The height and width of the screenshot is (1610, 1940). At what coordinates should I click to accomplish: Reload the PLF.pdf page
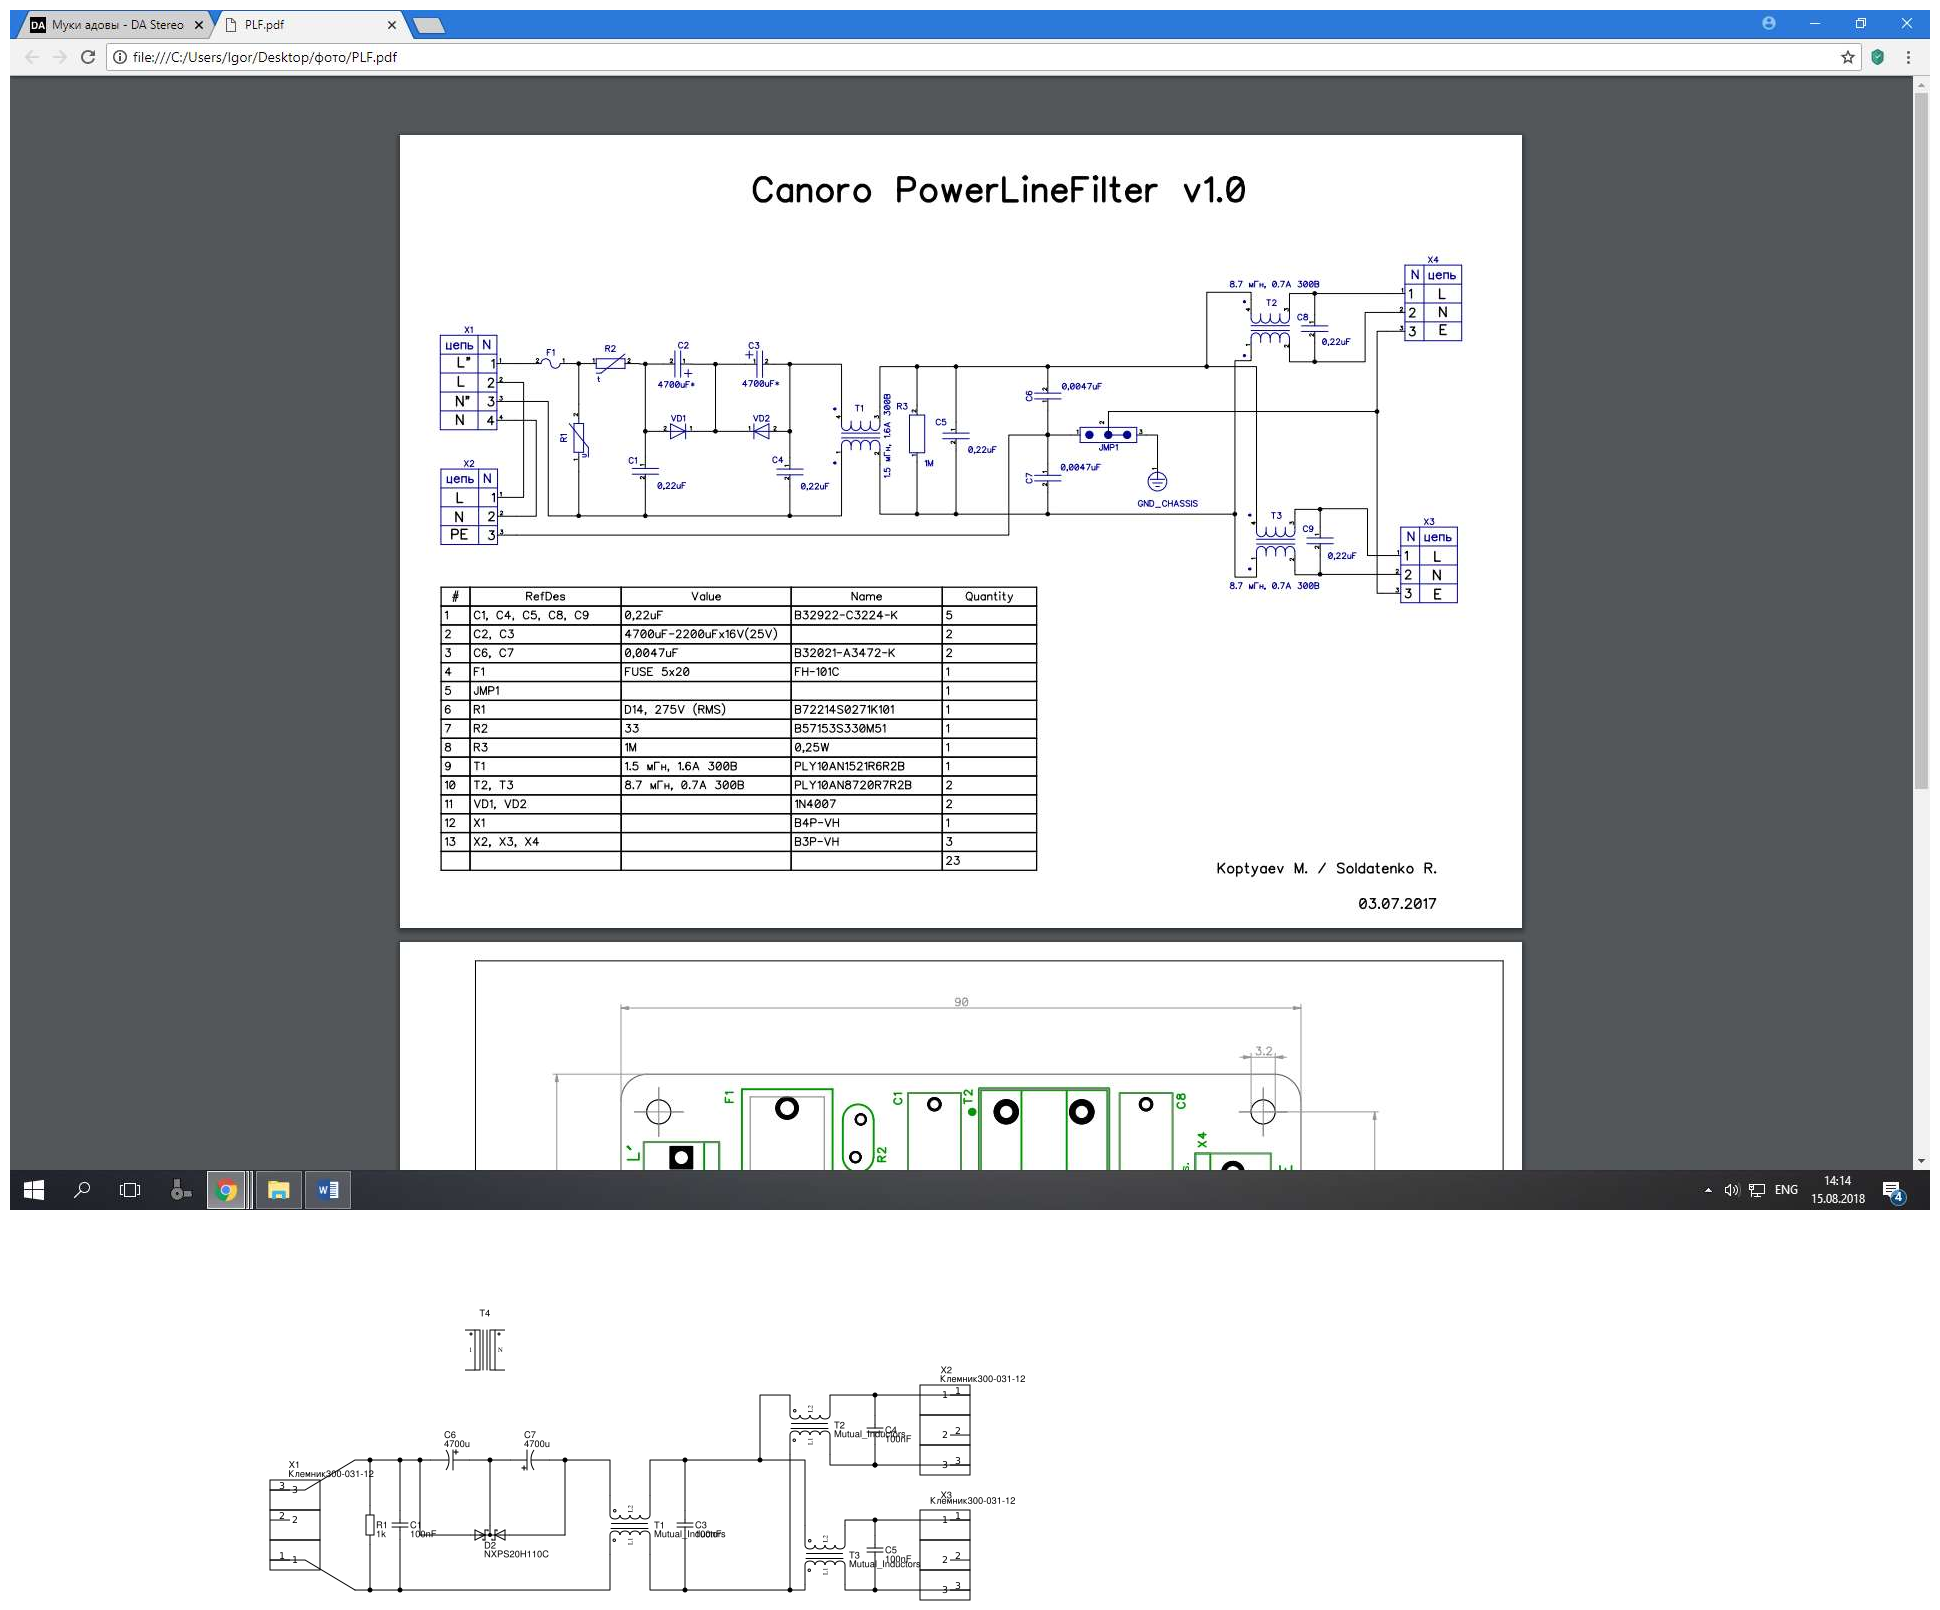88,57
